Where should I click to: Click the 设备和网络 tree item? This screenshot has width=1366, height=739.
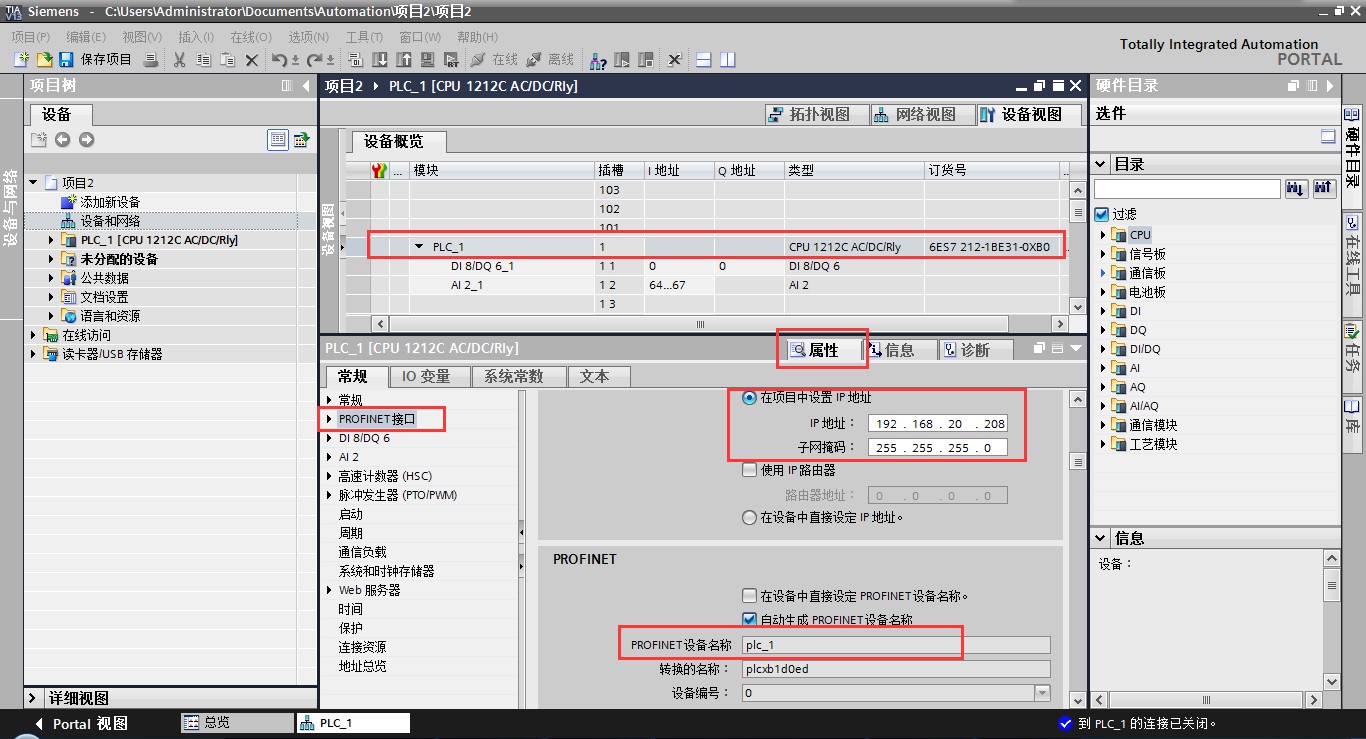point(110,221)
